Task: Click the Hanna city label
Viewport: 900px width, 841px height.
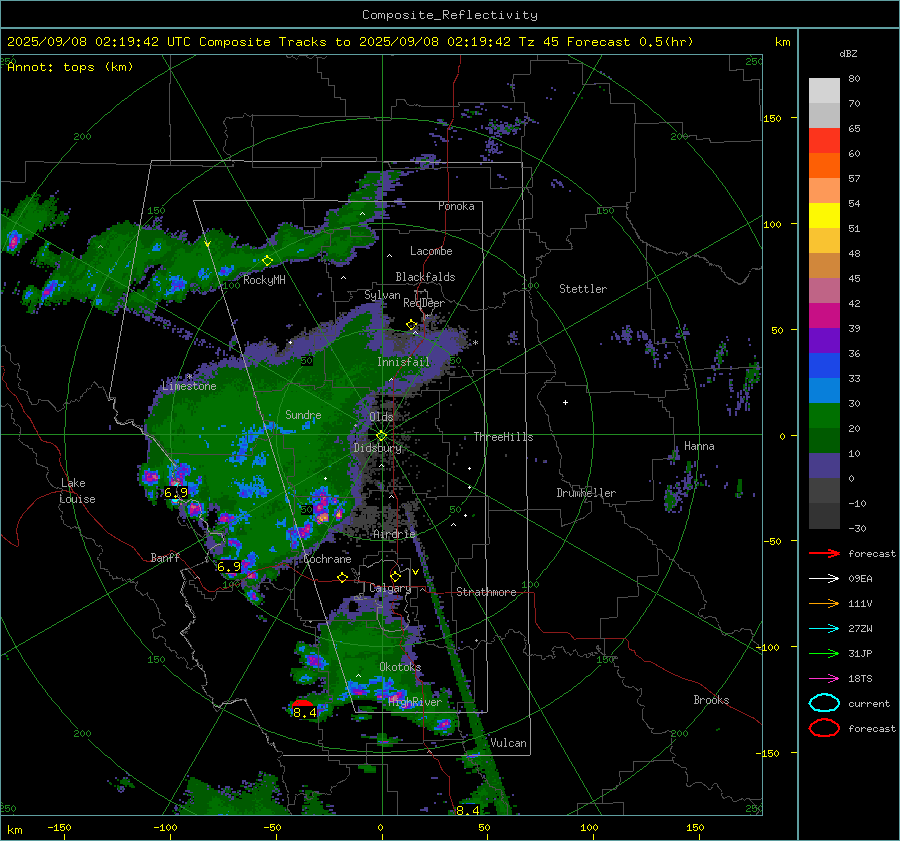Action: pyautogui.click(x=699, y=446)
